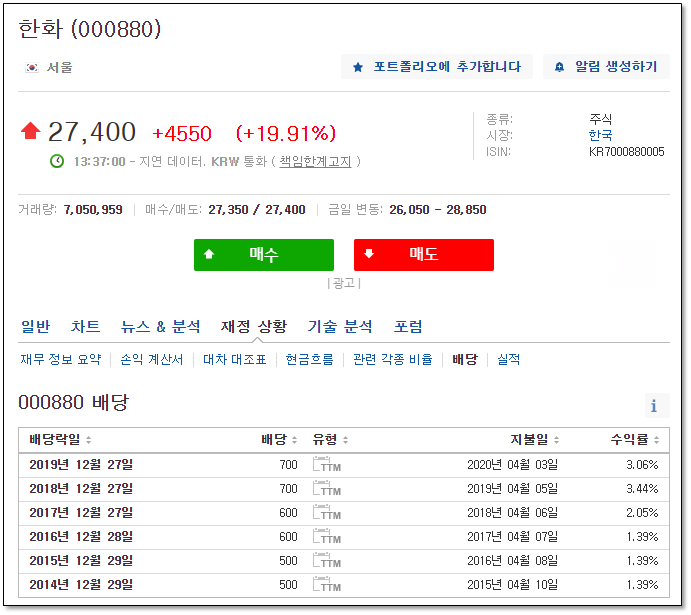The image size is (691, 615).
Task: Click the 광고 ad label
Action: [344, 283]
